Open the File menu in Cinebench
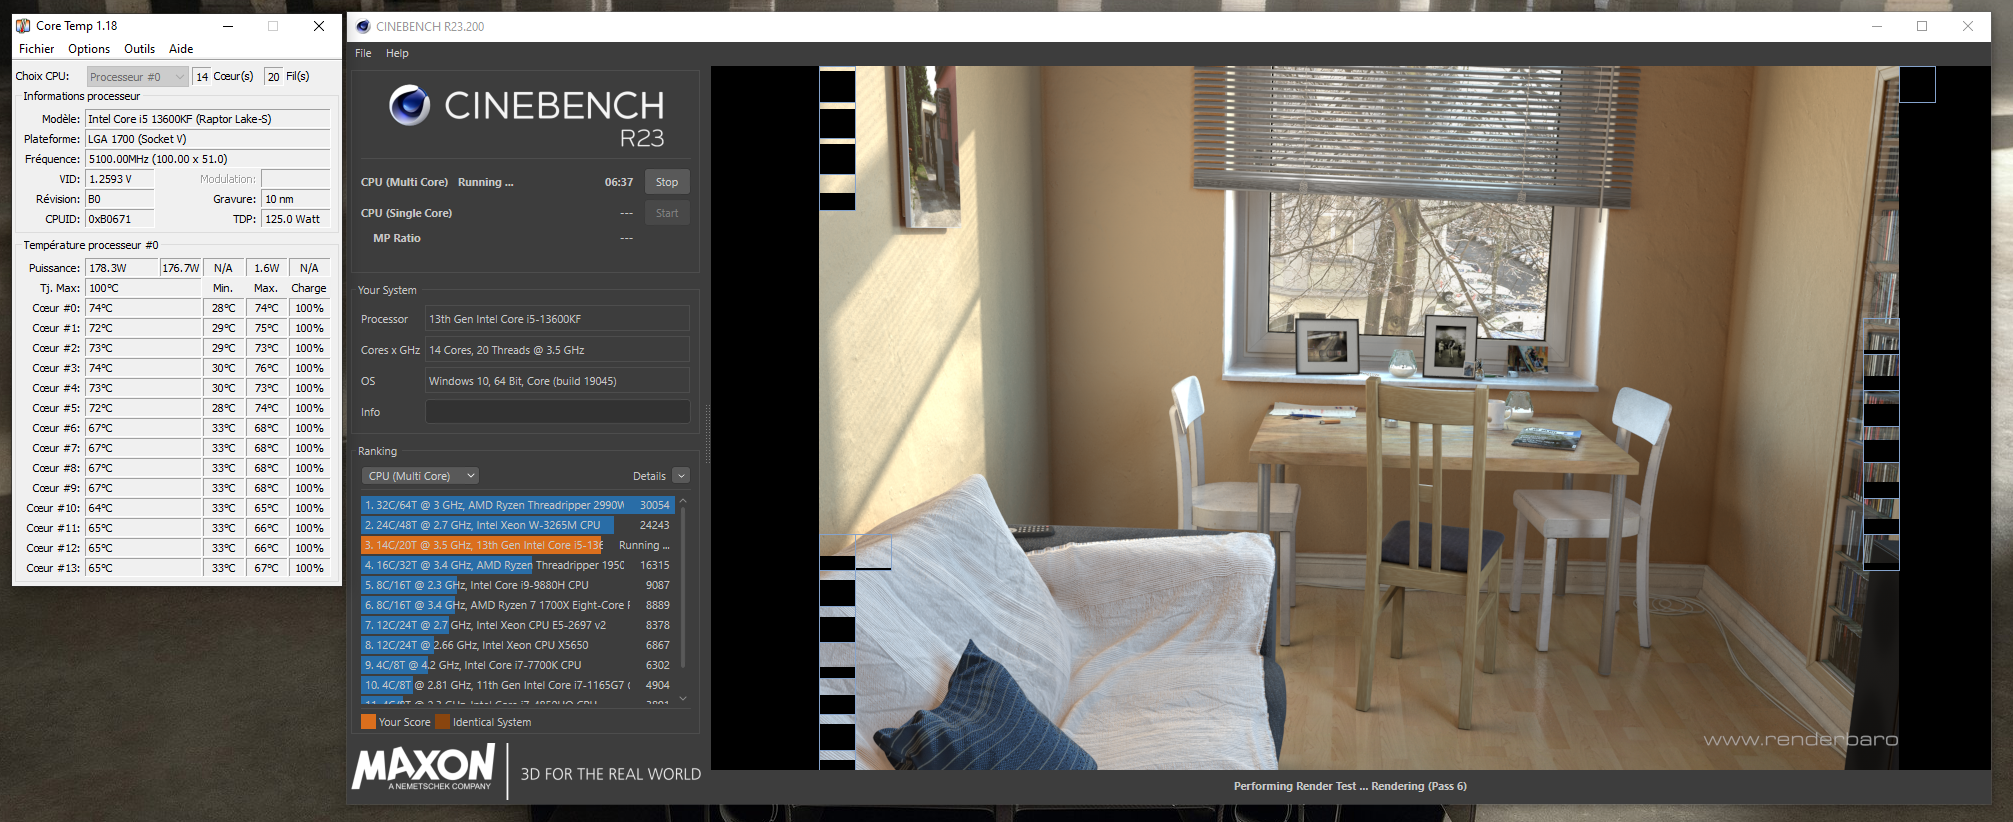This screenshot has width=2013, height=822. 363,54
